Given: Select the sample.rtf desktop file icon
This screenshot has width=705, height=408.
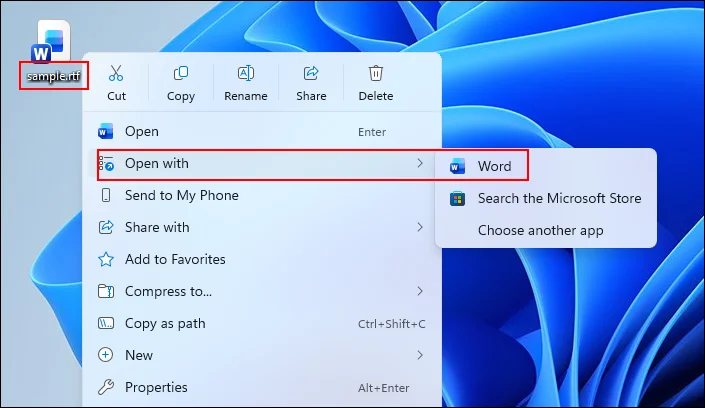Looking at the screenshot, I should (x=53, y=41).
